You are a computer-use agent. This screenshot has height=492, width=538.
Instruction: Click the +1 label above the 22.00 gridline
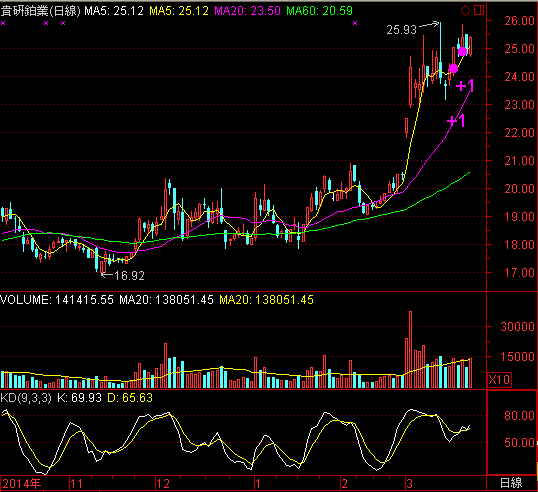tap(456, 121)
